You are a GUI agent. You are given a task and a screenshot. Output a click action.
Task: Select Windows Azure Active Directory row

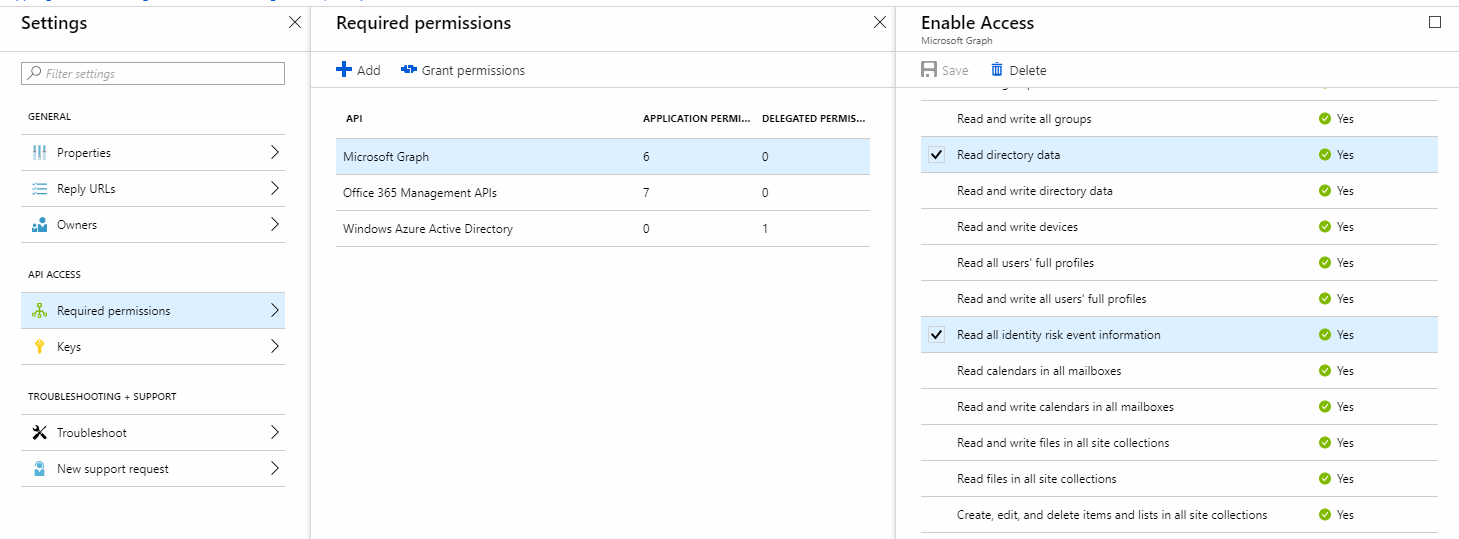click(603, 229)
